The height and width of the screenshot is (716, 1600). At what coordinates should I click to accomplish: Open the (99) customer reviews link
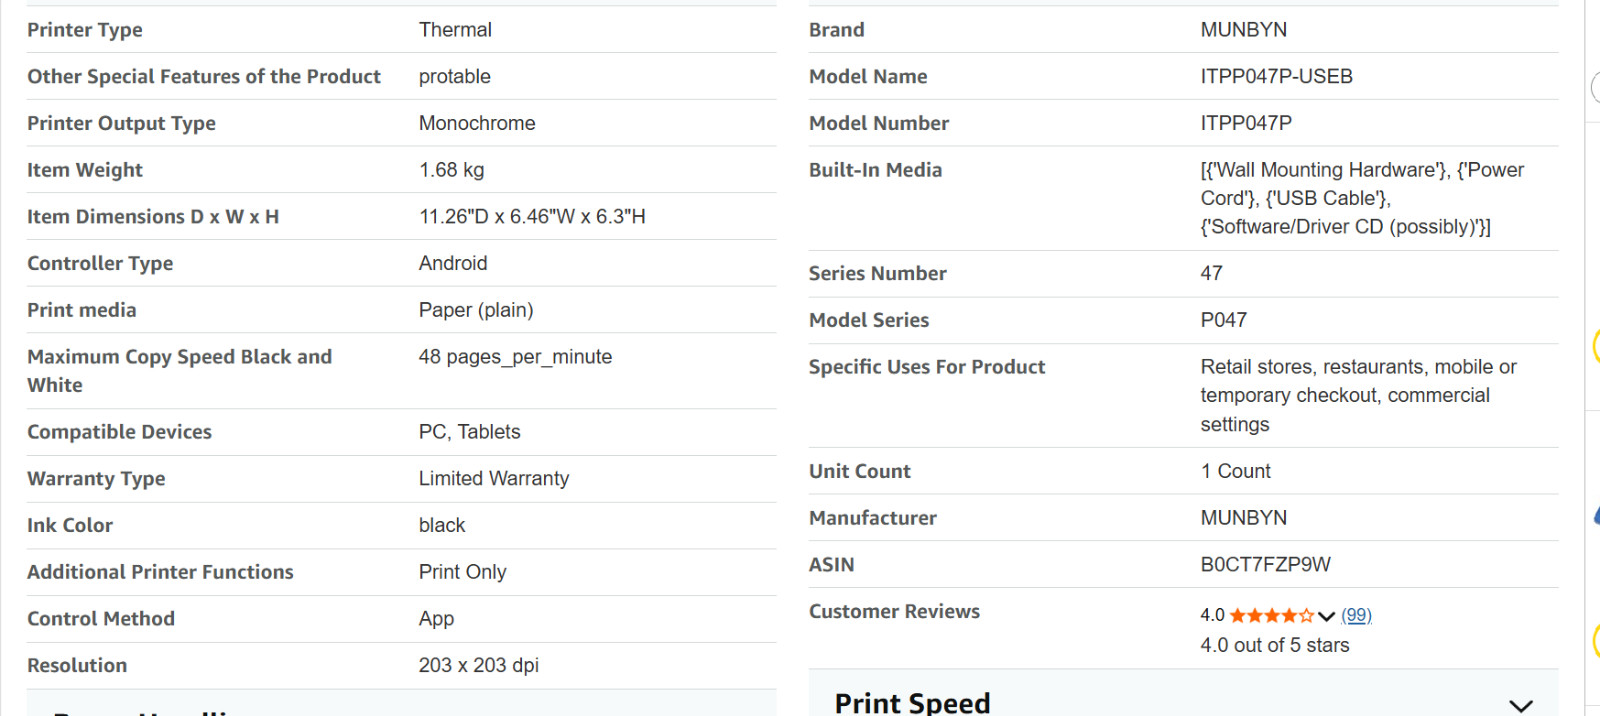click(x=1356, y=615)
